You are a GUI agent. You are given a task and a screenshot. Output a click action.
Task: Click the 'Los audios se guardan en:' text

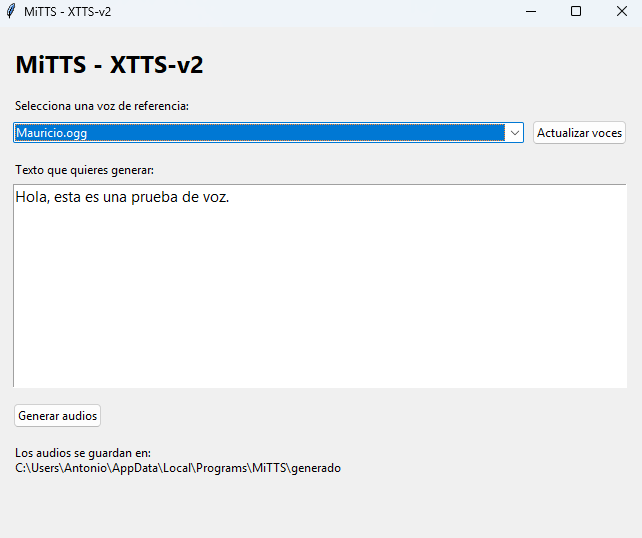(83, 453)
